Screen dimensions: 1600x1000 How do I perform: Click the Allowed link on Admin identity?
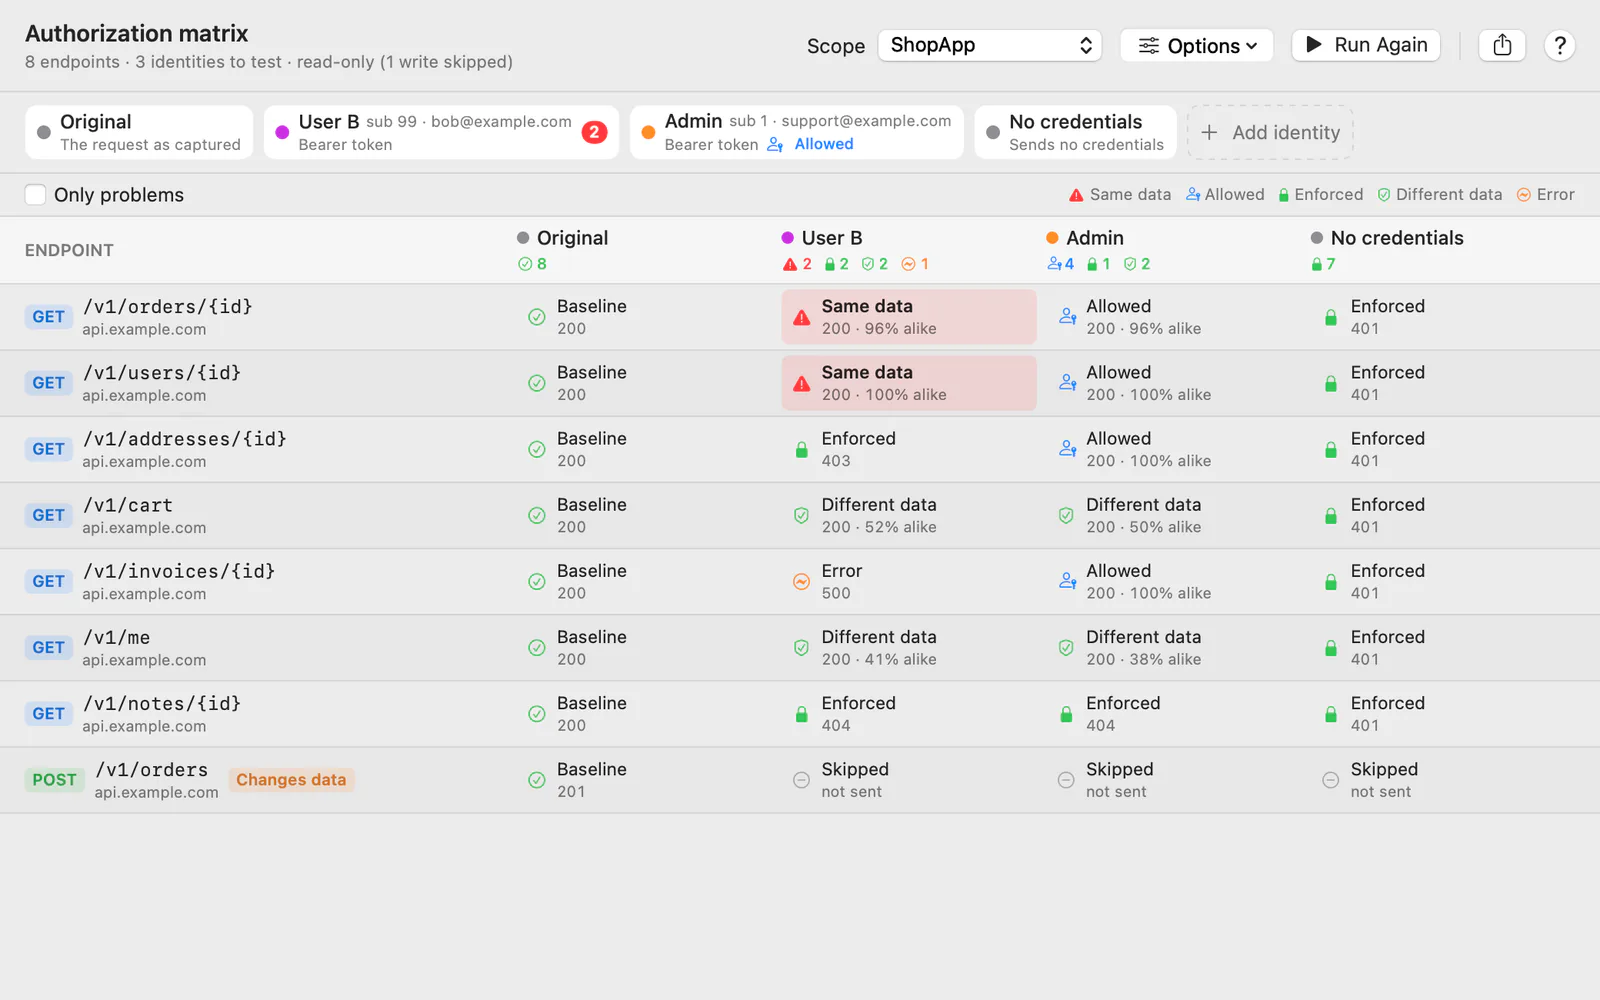point(824,144)
